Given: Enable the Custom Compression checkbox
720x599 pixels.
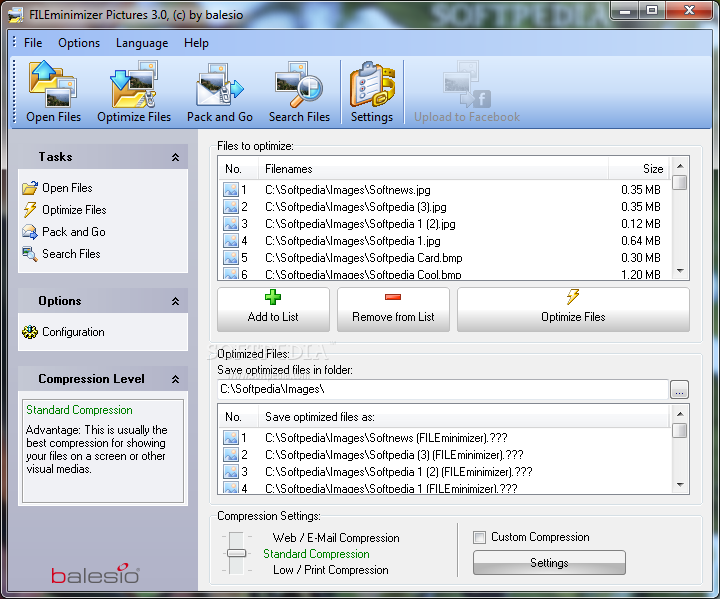Looking at the screenshot, I should (479, 537).
